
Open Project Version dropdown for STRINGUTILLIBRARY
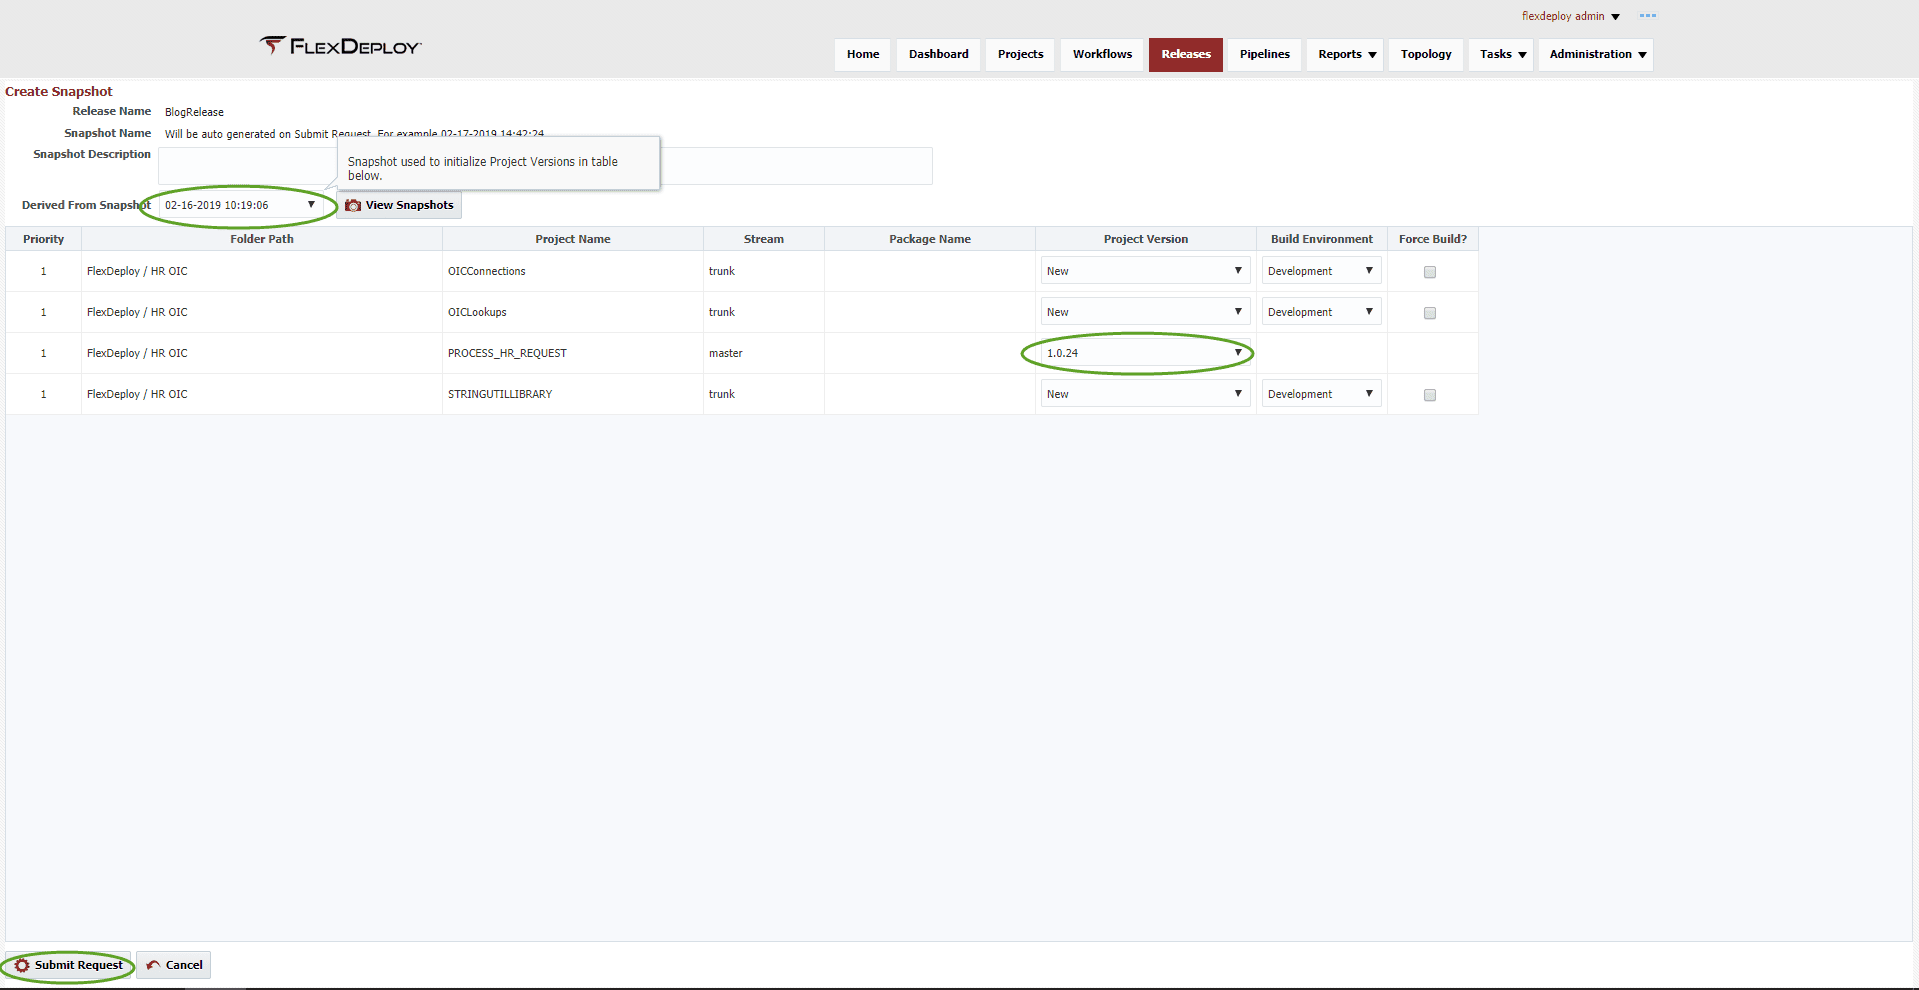tap(1145, 394)
